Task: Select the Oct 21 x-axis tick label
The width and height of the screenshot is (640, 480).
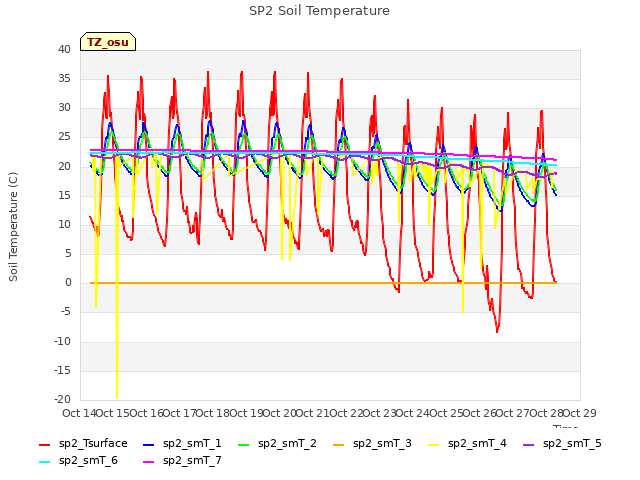Action: [313, 413]
